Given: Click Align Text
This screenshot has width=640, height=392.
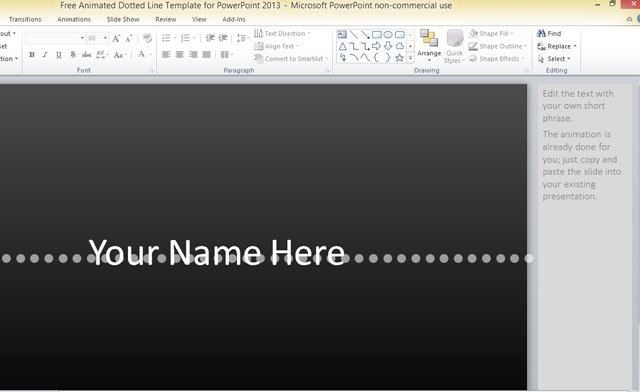Looking at the screenshot, I should click(x=277, y=46).
